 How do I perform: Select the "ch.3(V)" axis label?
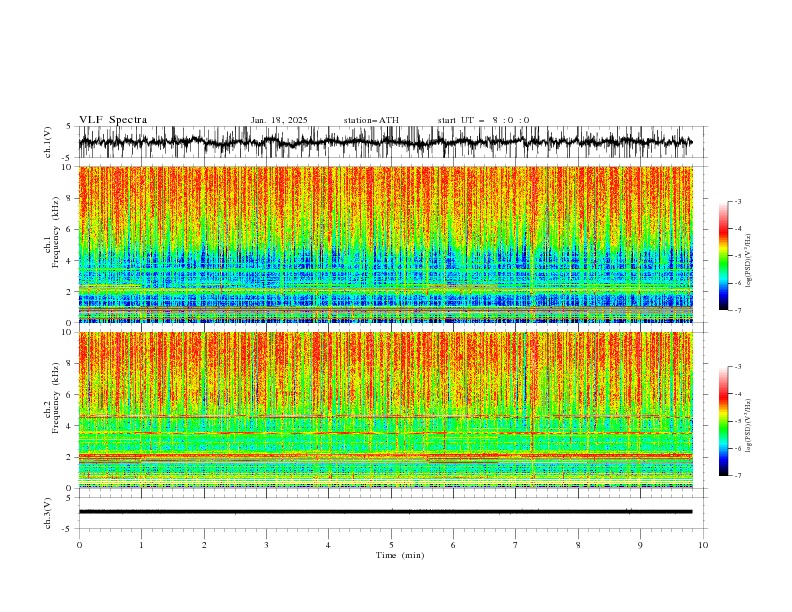click(48, 513)
